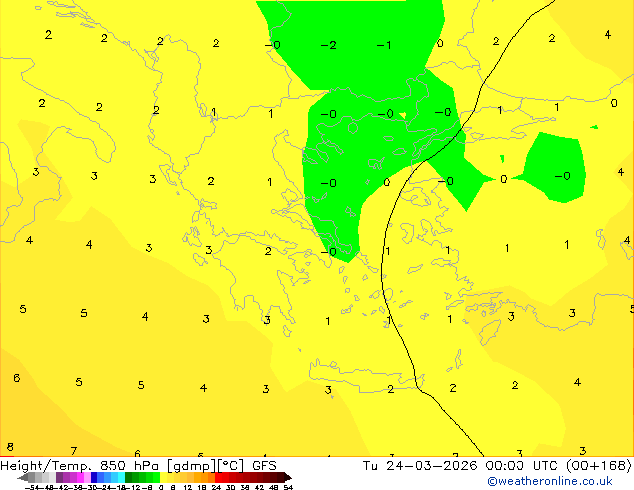This screenshot has height=490, width=634.
Task: Open the weatheronline.co.uk copyright link
Action: (x=550, y=481)
